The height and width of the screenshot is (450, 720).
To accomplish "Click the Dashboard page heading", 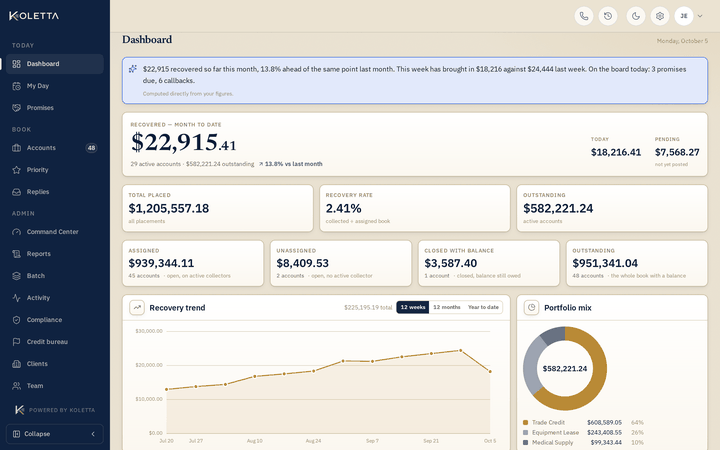I will pyautogui.click(x=147, y=40).
